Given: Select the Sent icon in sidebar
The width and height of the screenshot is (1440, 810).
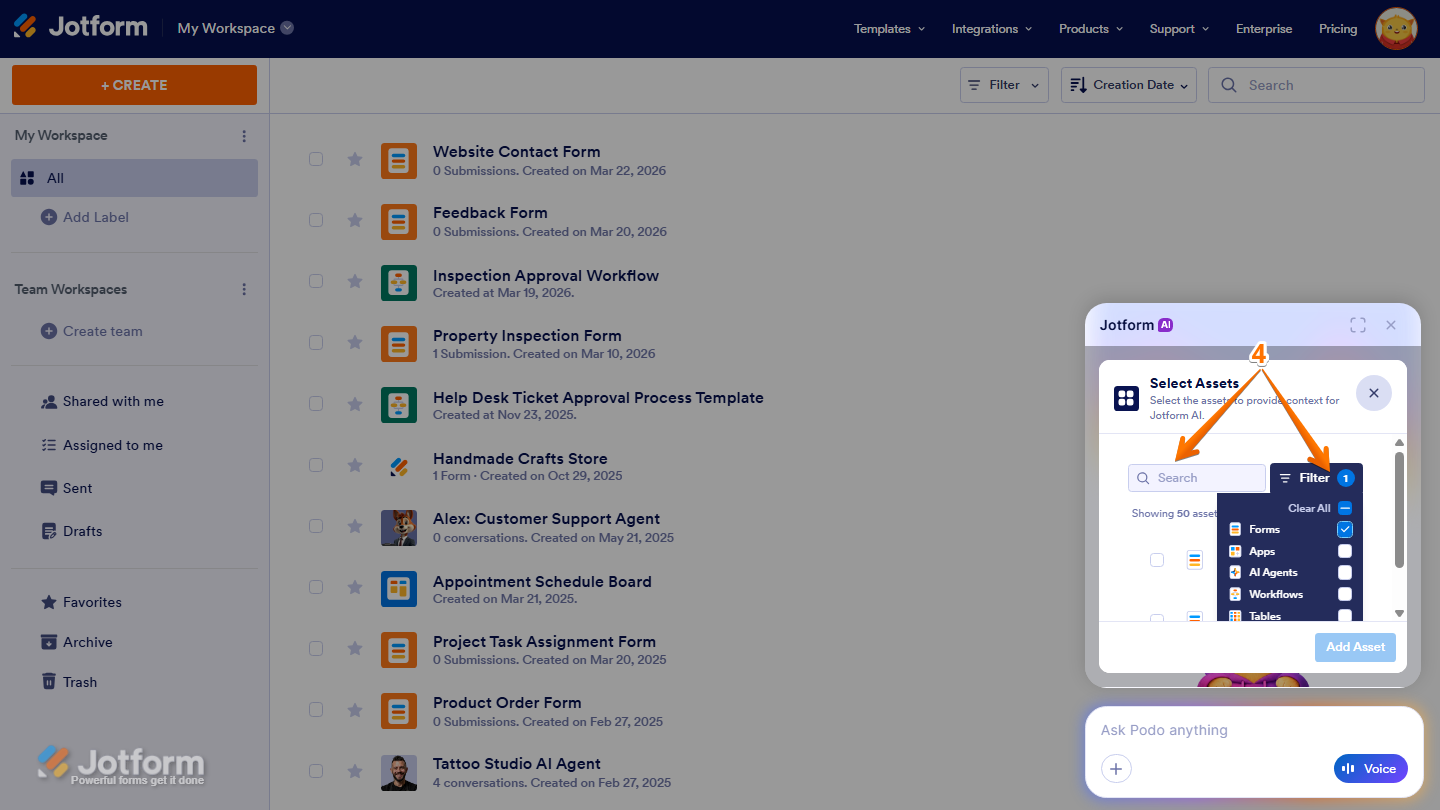Looking at the screenshot, I should pyautogui.click(x=48, y=488).
